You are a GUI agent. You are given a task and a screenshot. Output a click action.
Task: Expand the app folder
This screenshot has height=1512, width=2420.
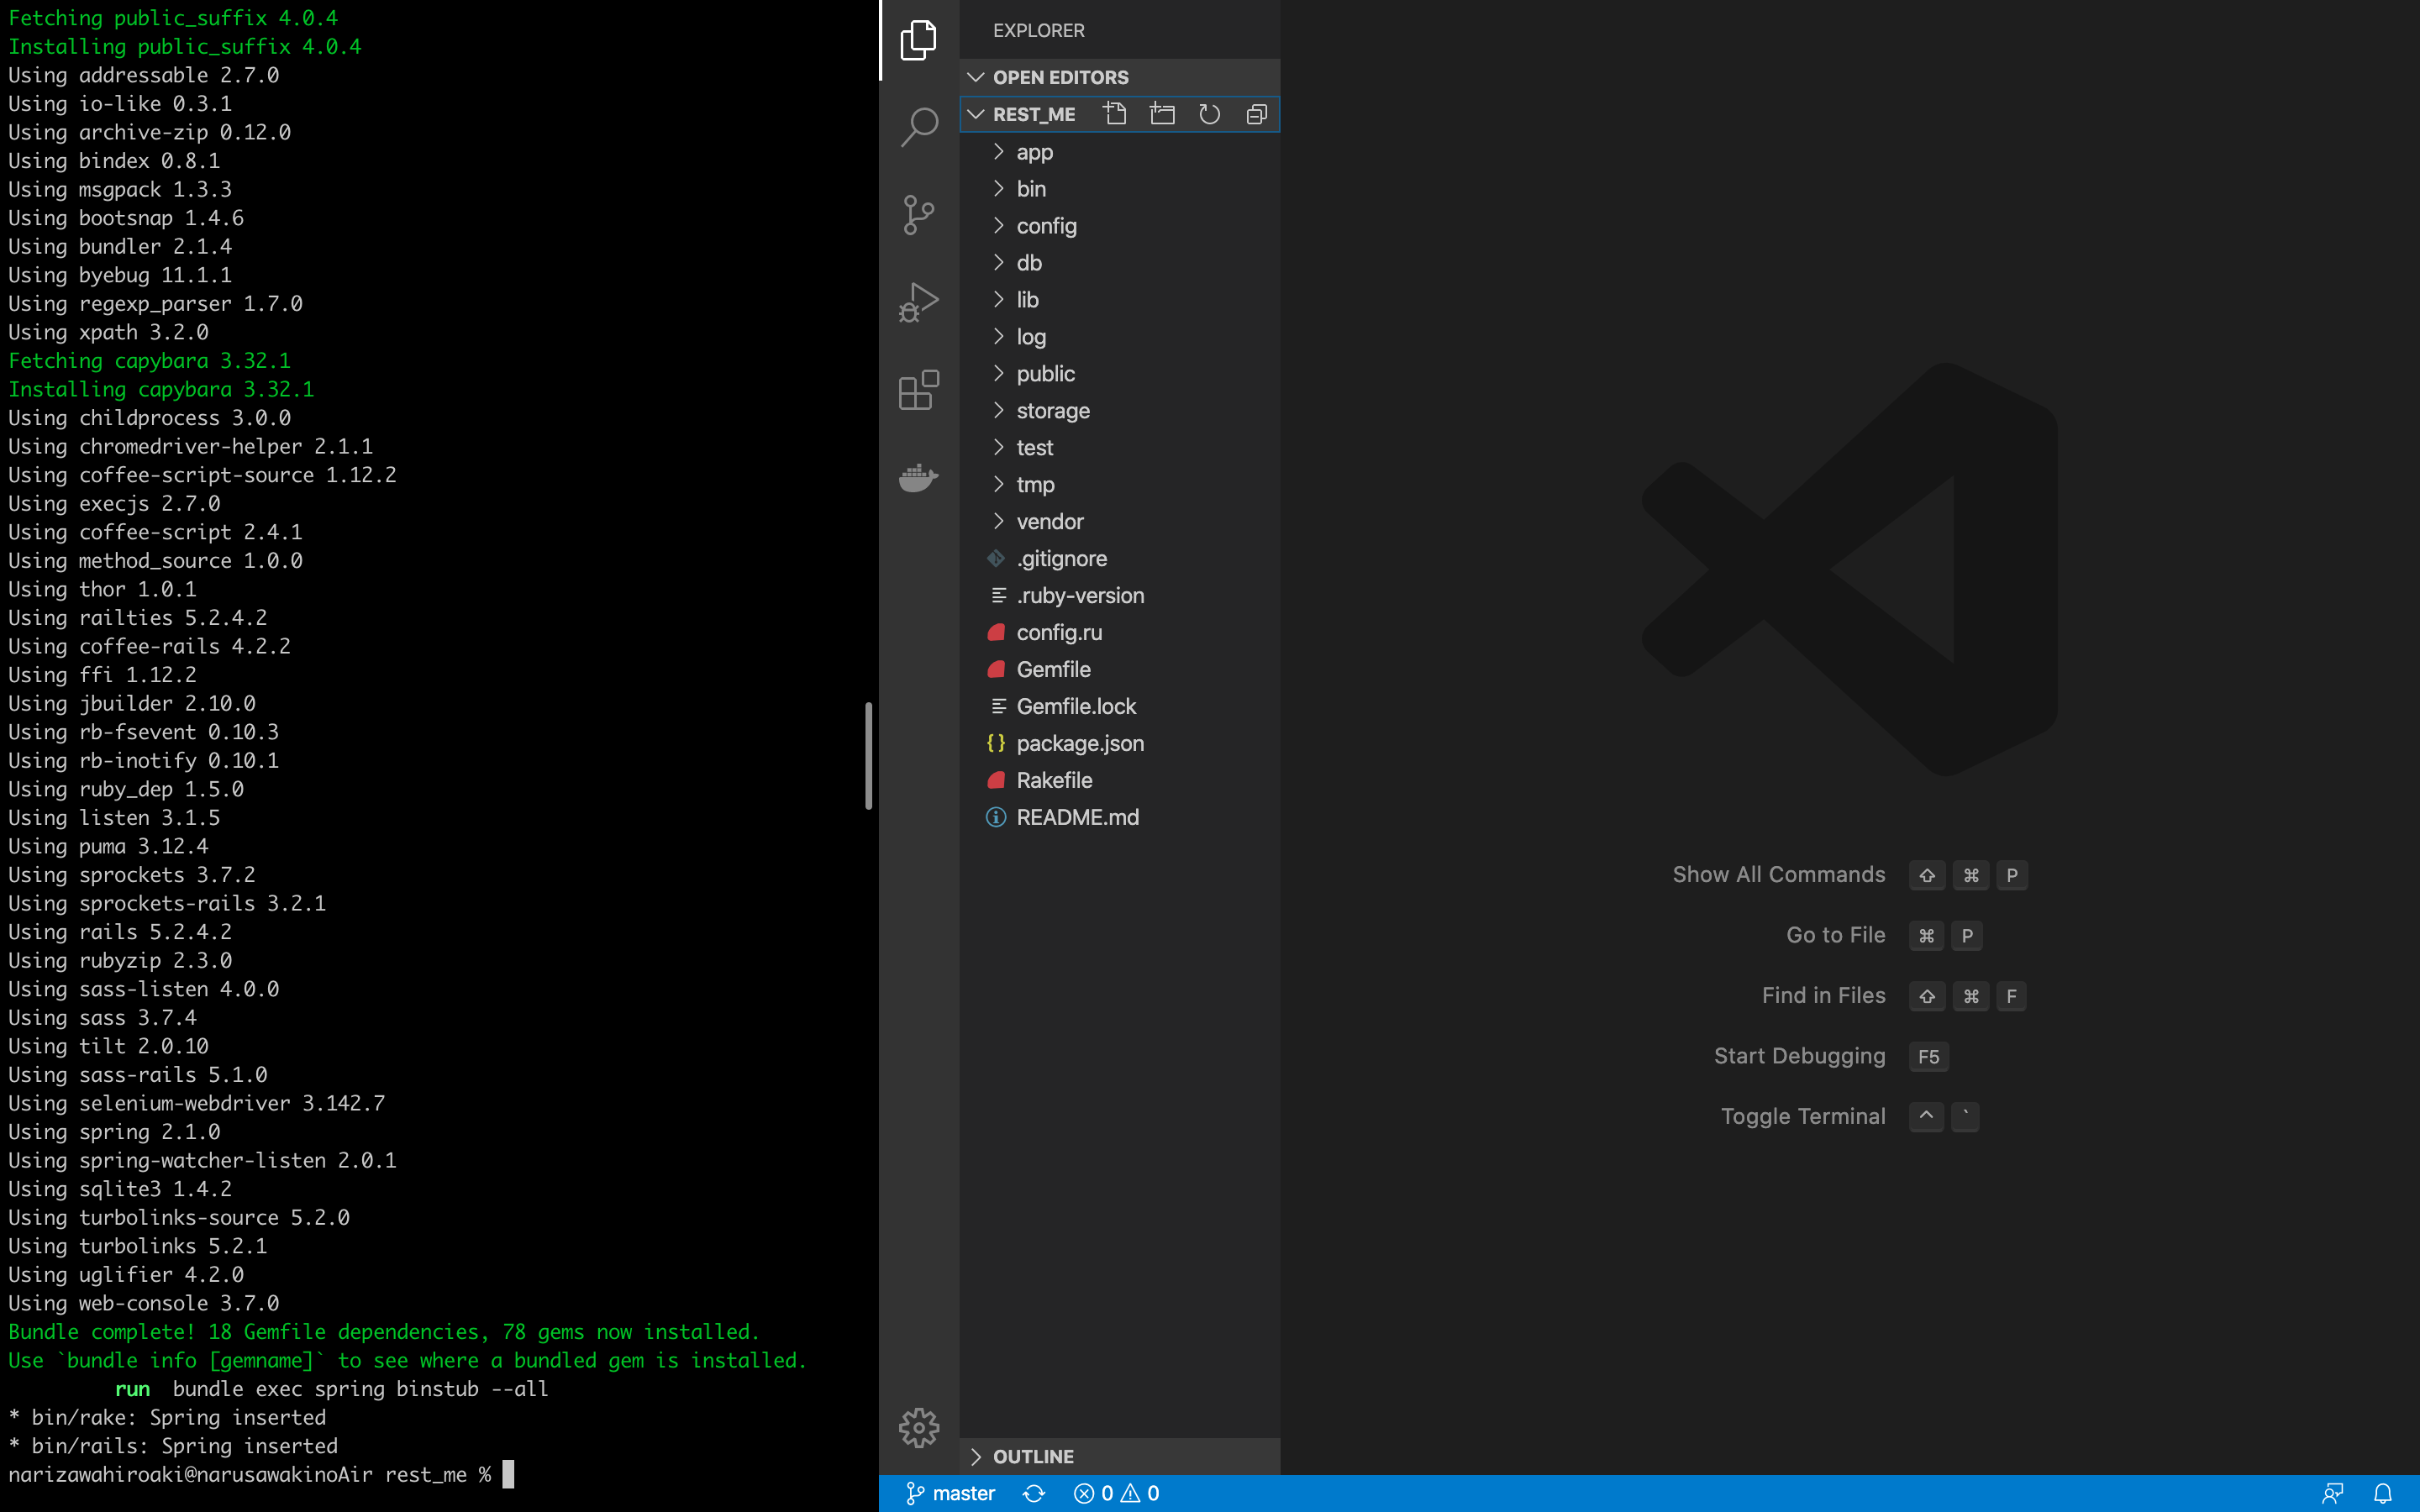click(x=1034, y=152)
